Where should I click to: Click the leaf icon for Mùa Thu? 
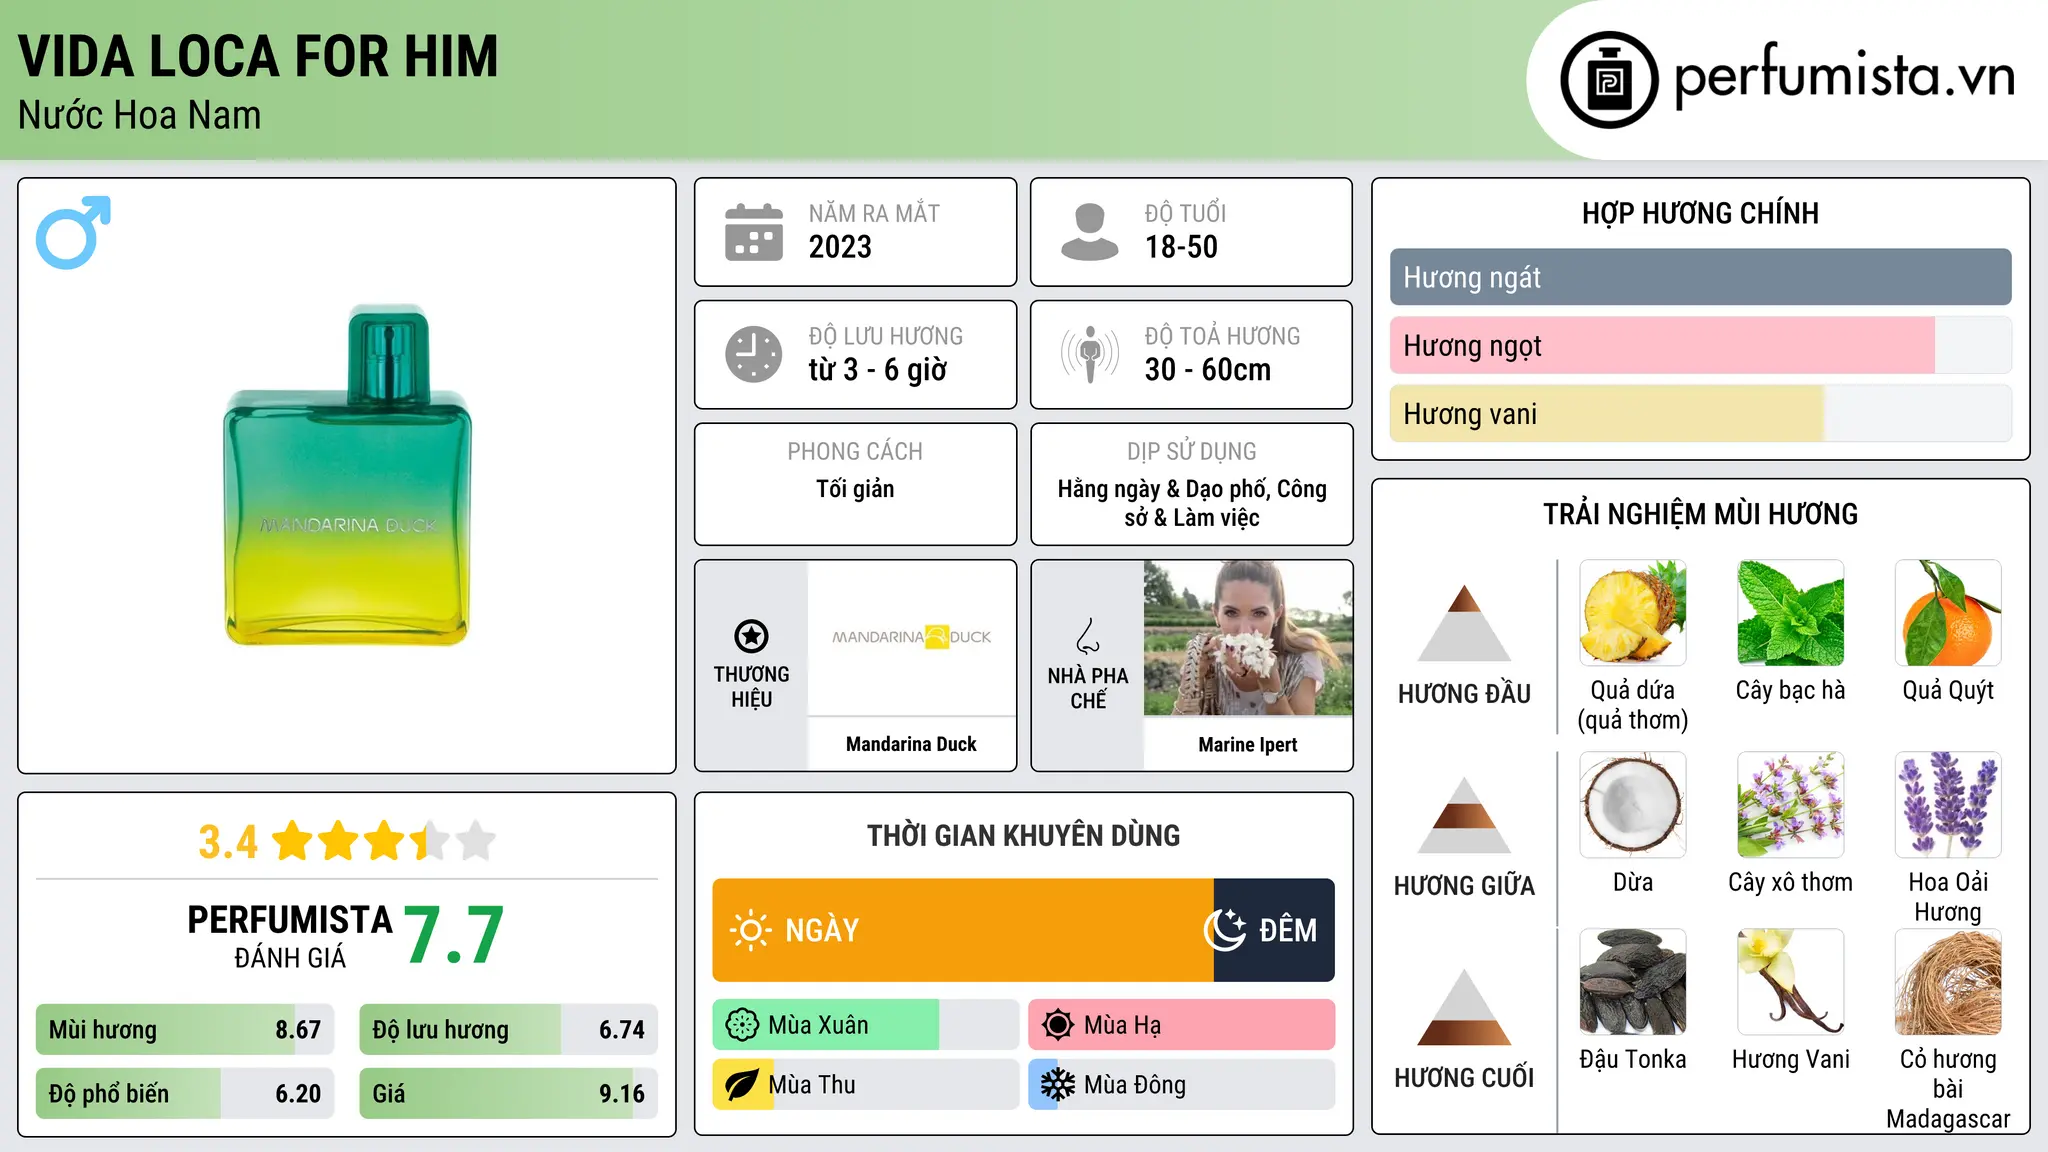742,1085
